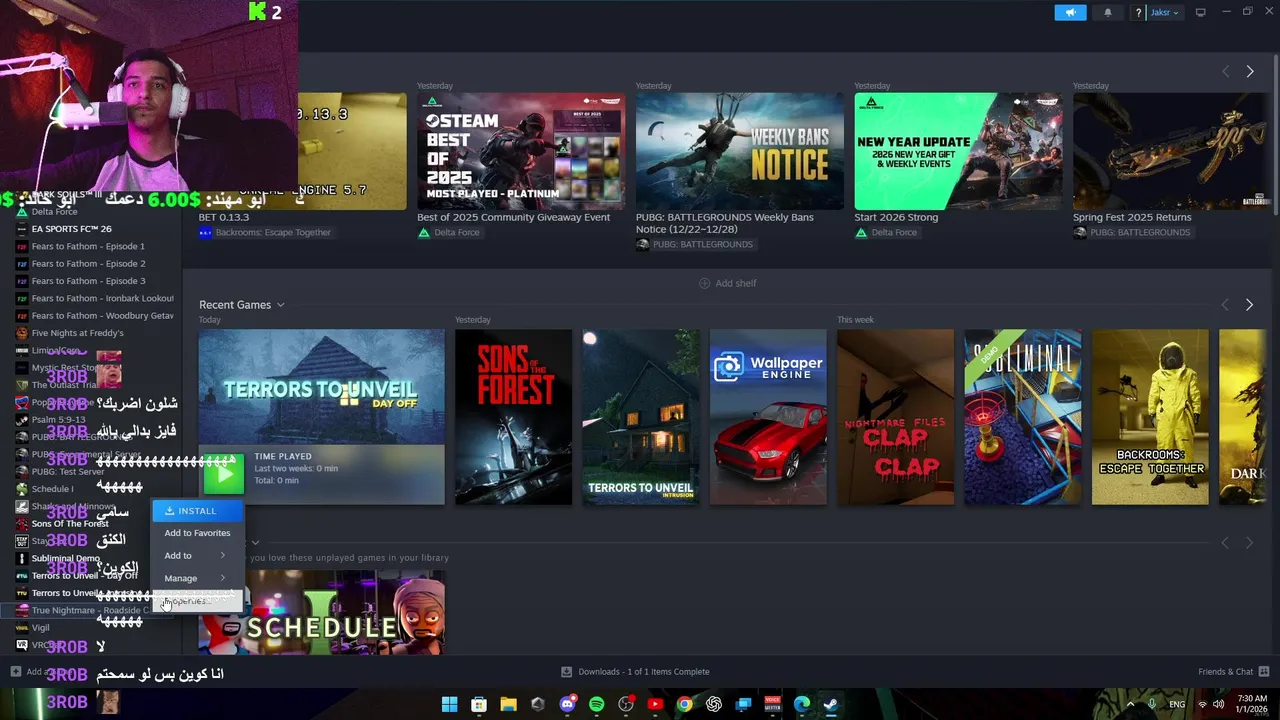The height and width of the screenshot is (720, 1280).
Task: Open Best of 2025 Community Giveaway thumbnail
Action: coord(521,151)
